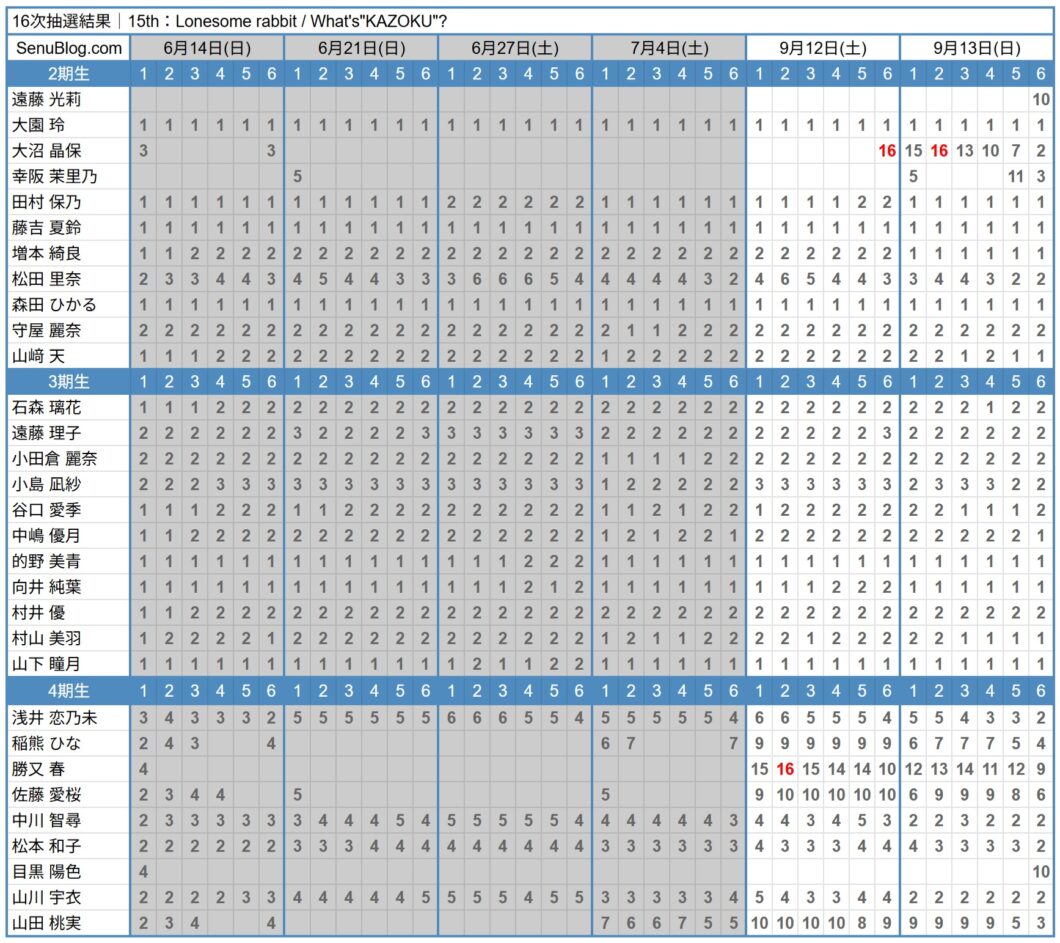Select the name 山﨑 天

[38, 356]
